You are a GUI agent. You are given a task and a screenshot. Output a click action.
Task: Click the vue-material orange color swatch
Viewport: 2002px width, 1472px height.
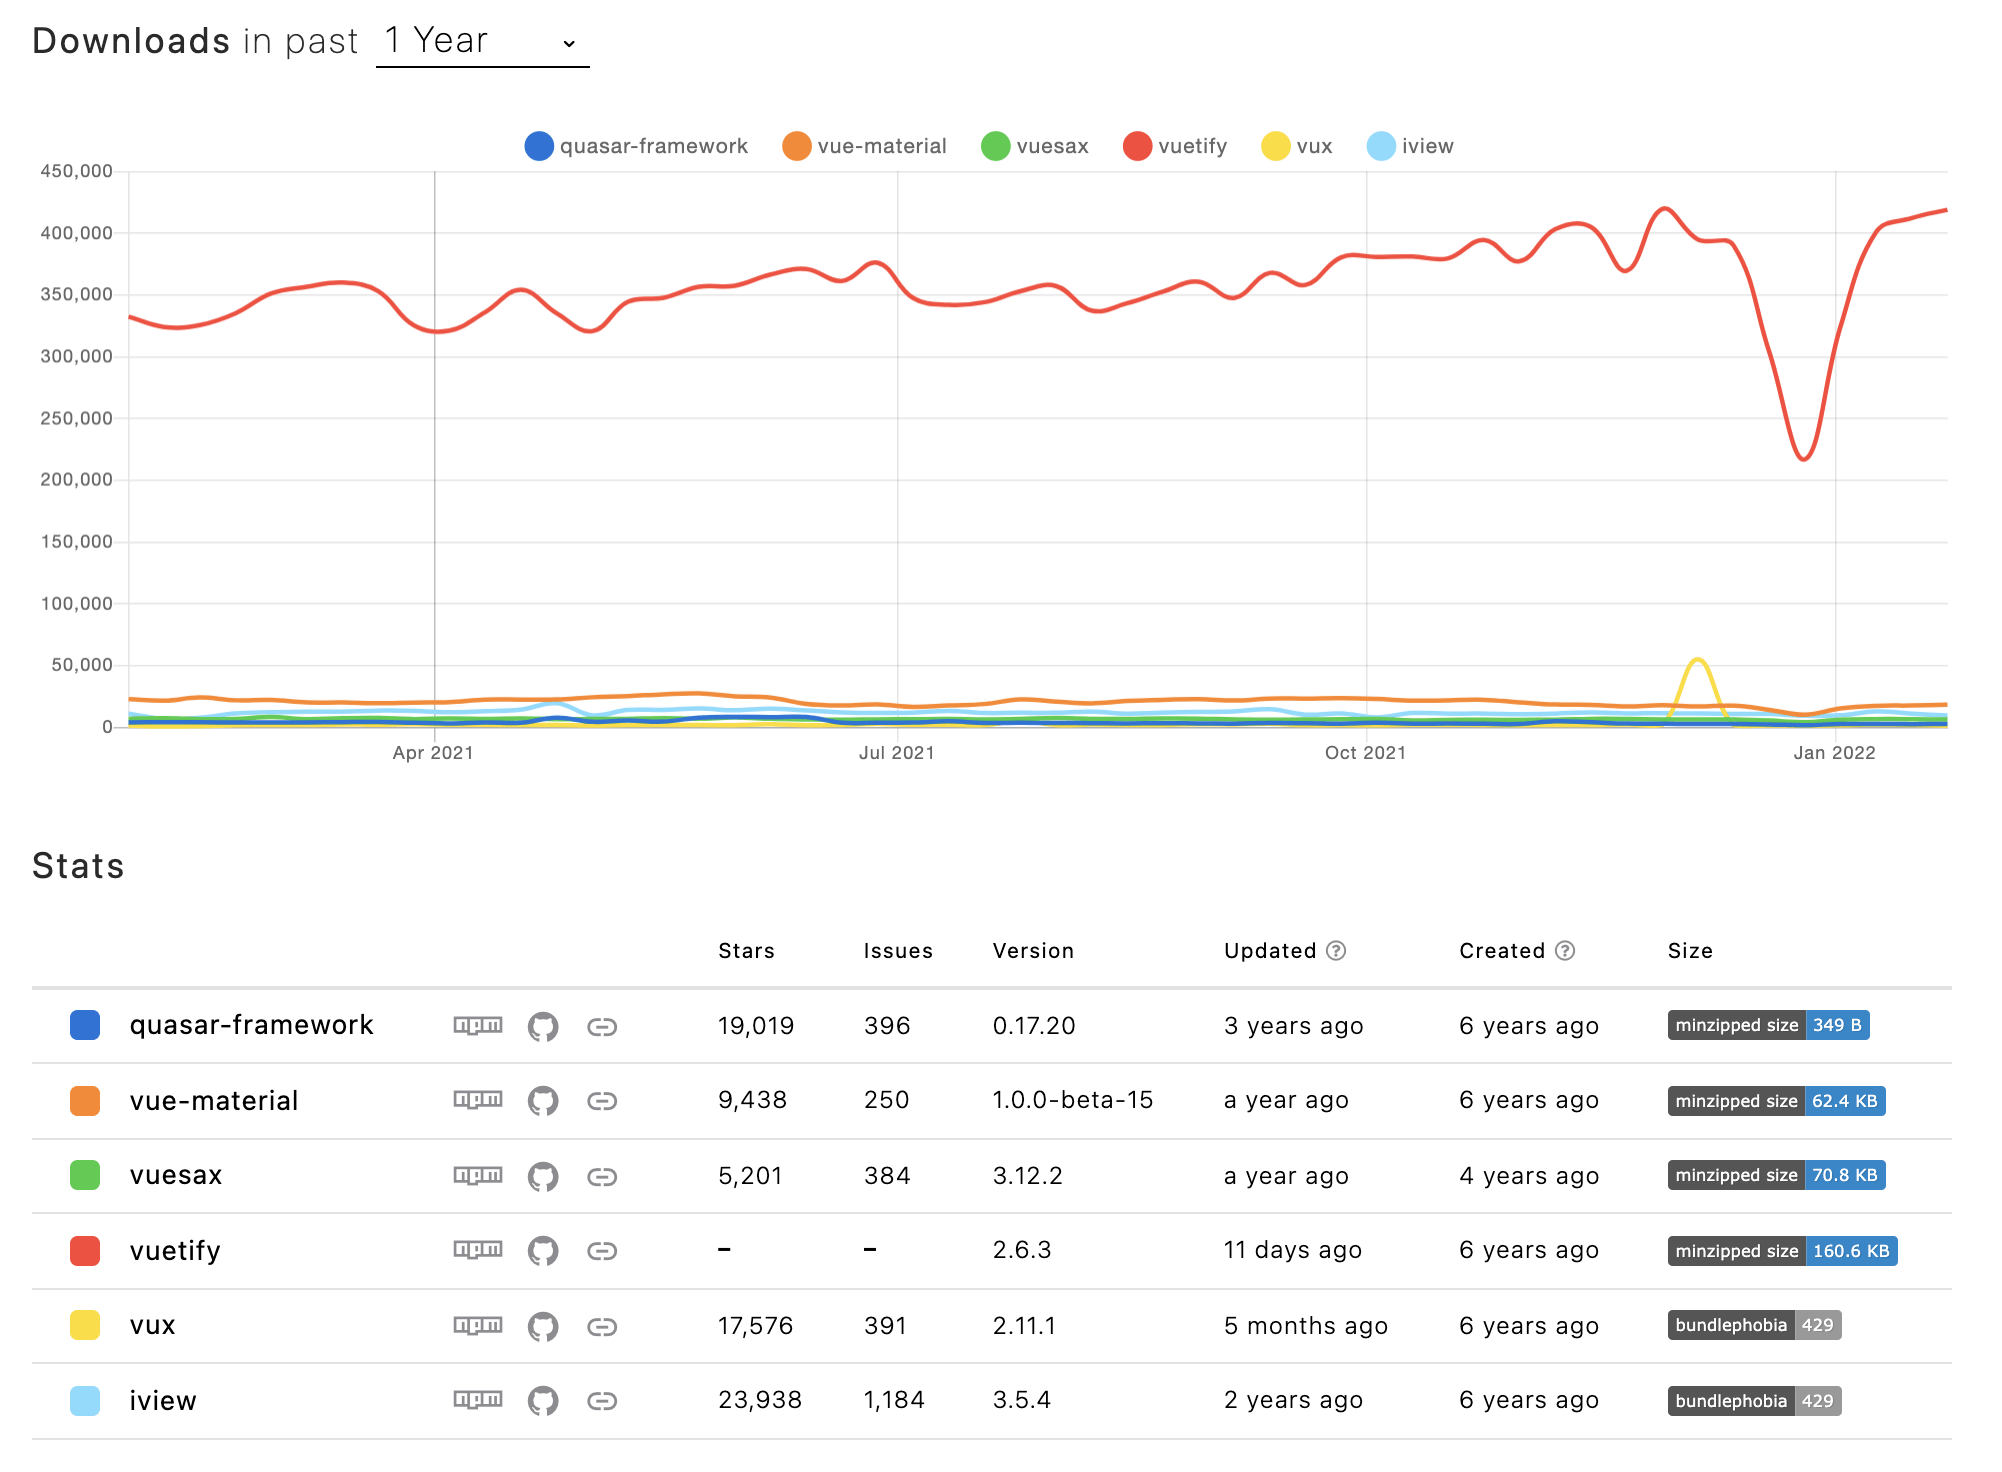pyautogui.click(x=85, y=1101)
